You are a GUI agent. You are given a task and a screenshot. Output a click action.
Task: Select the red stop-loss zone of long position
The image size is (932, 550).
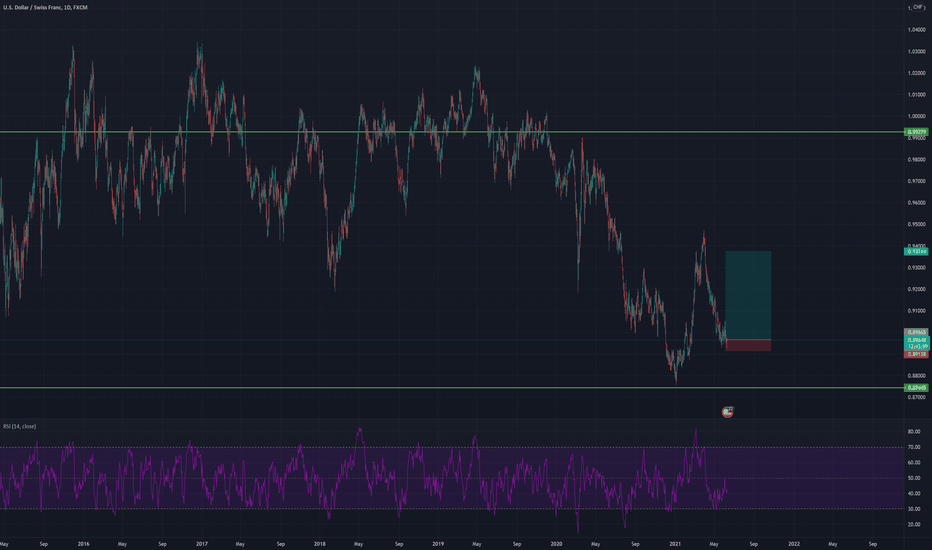748,345
